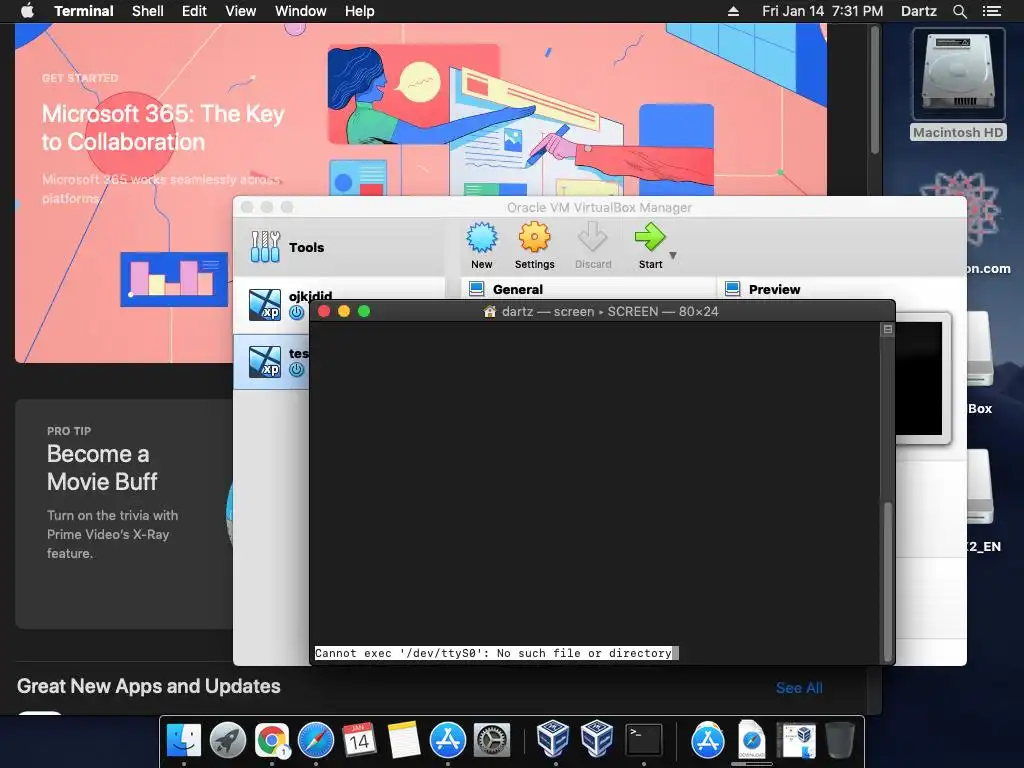Image resolution: width=1024 pixels, height=768 pixels.
Task: Click the Dartz user name in menu bar
Action: (x=918, y=11)
